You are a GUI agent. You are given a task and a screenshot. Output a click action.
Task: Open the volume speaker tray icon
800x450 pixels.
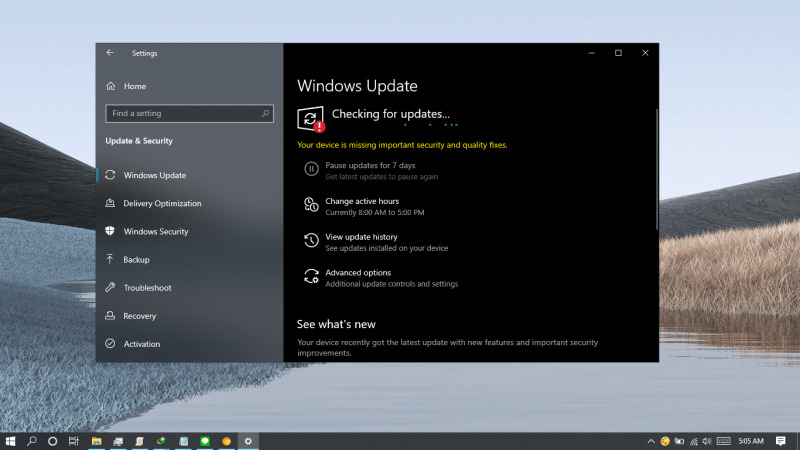pyautogui.click(x=707, y=441)
